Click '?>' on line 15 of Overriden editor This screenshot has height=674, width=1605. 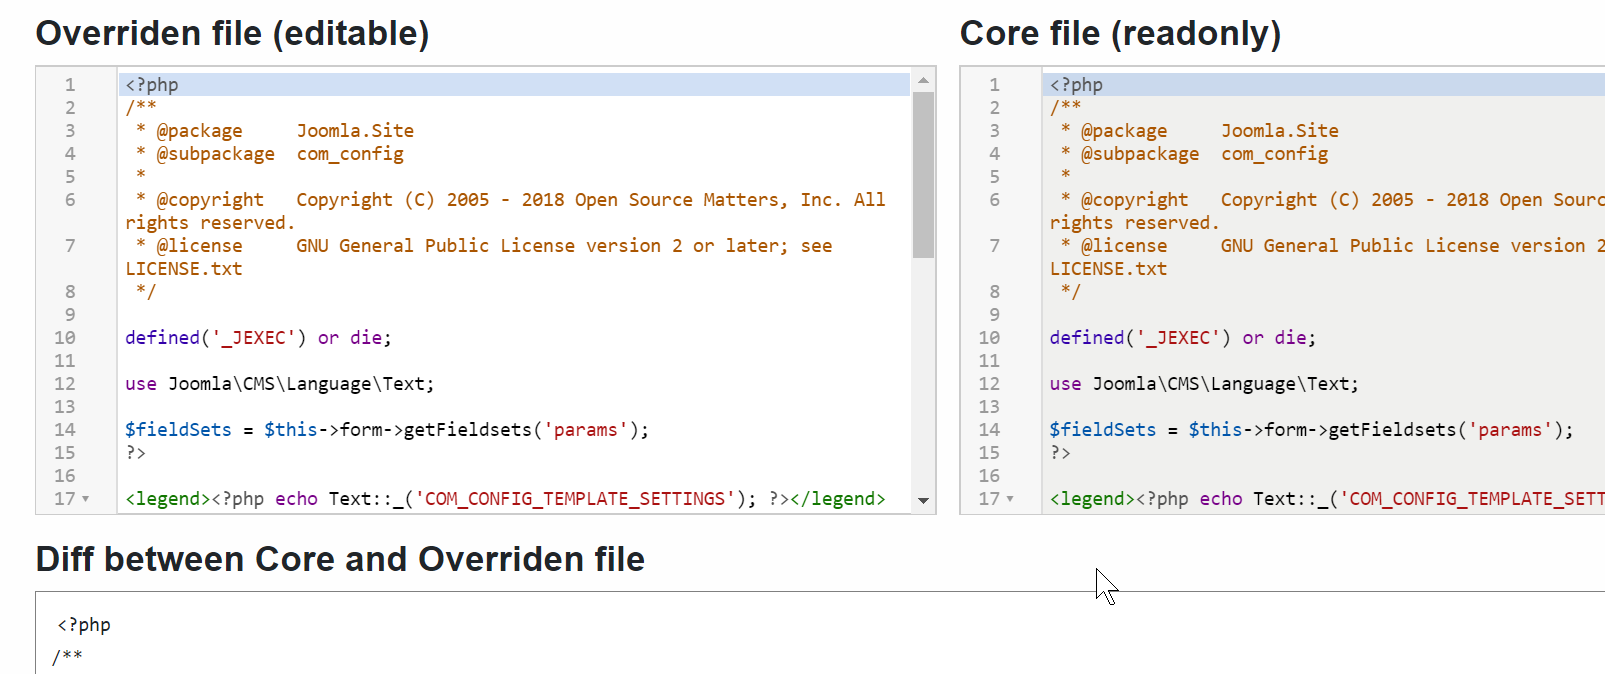coord(136,453)
